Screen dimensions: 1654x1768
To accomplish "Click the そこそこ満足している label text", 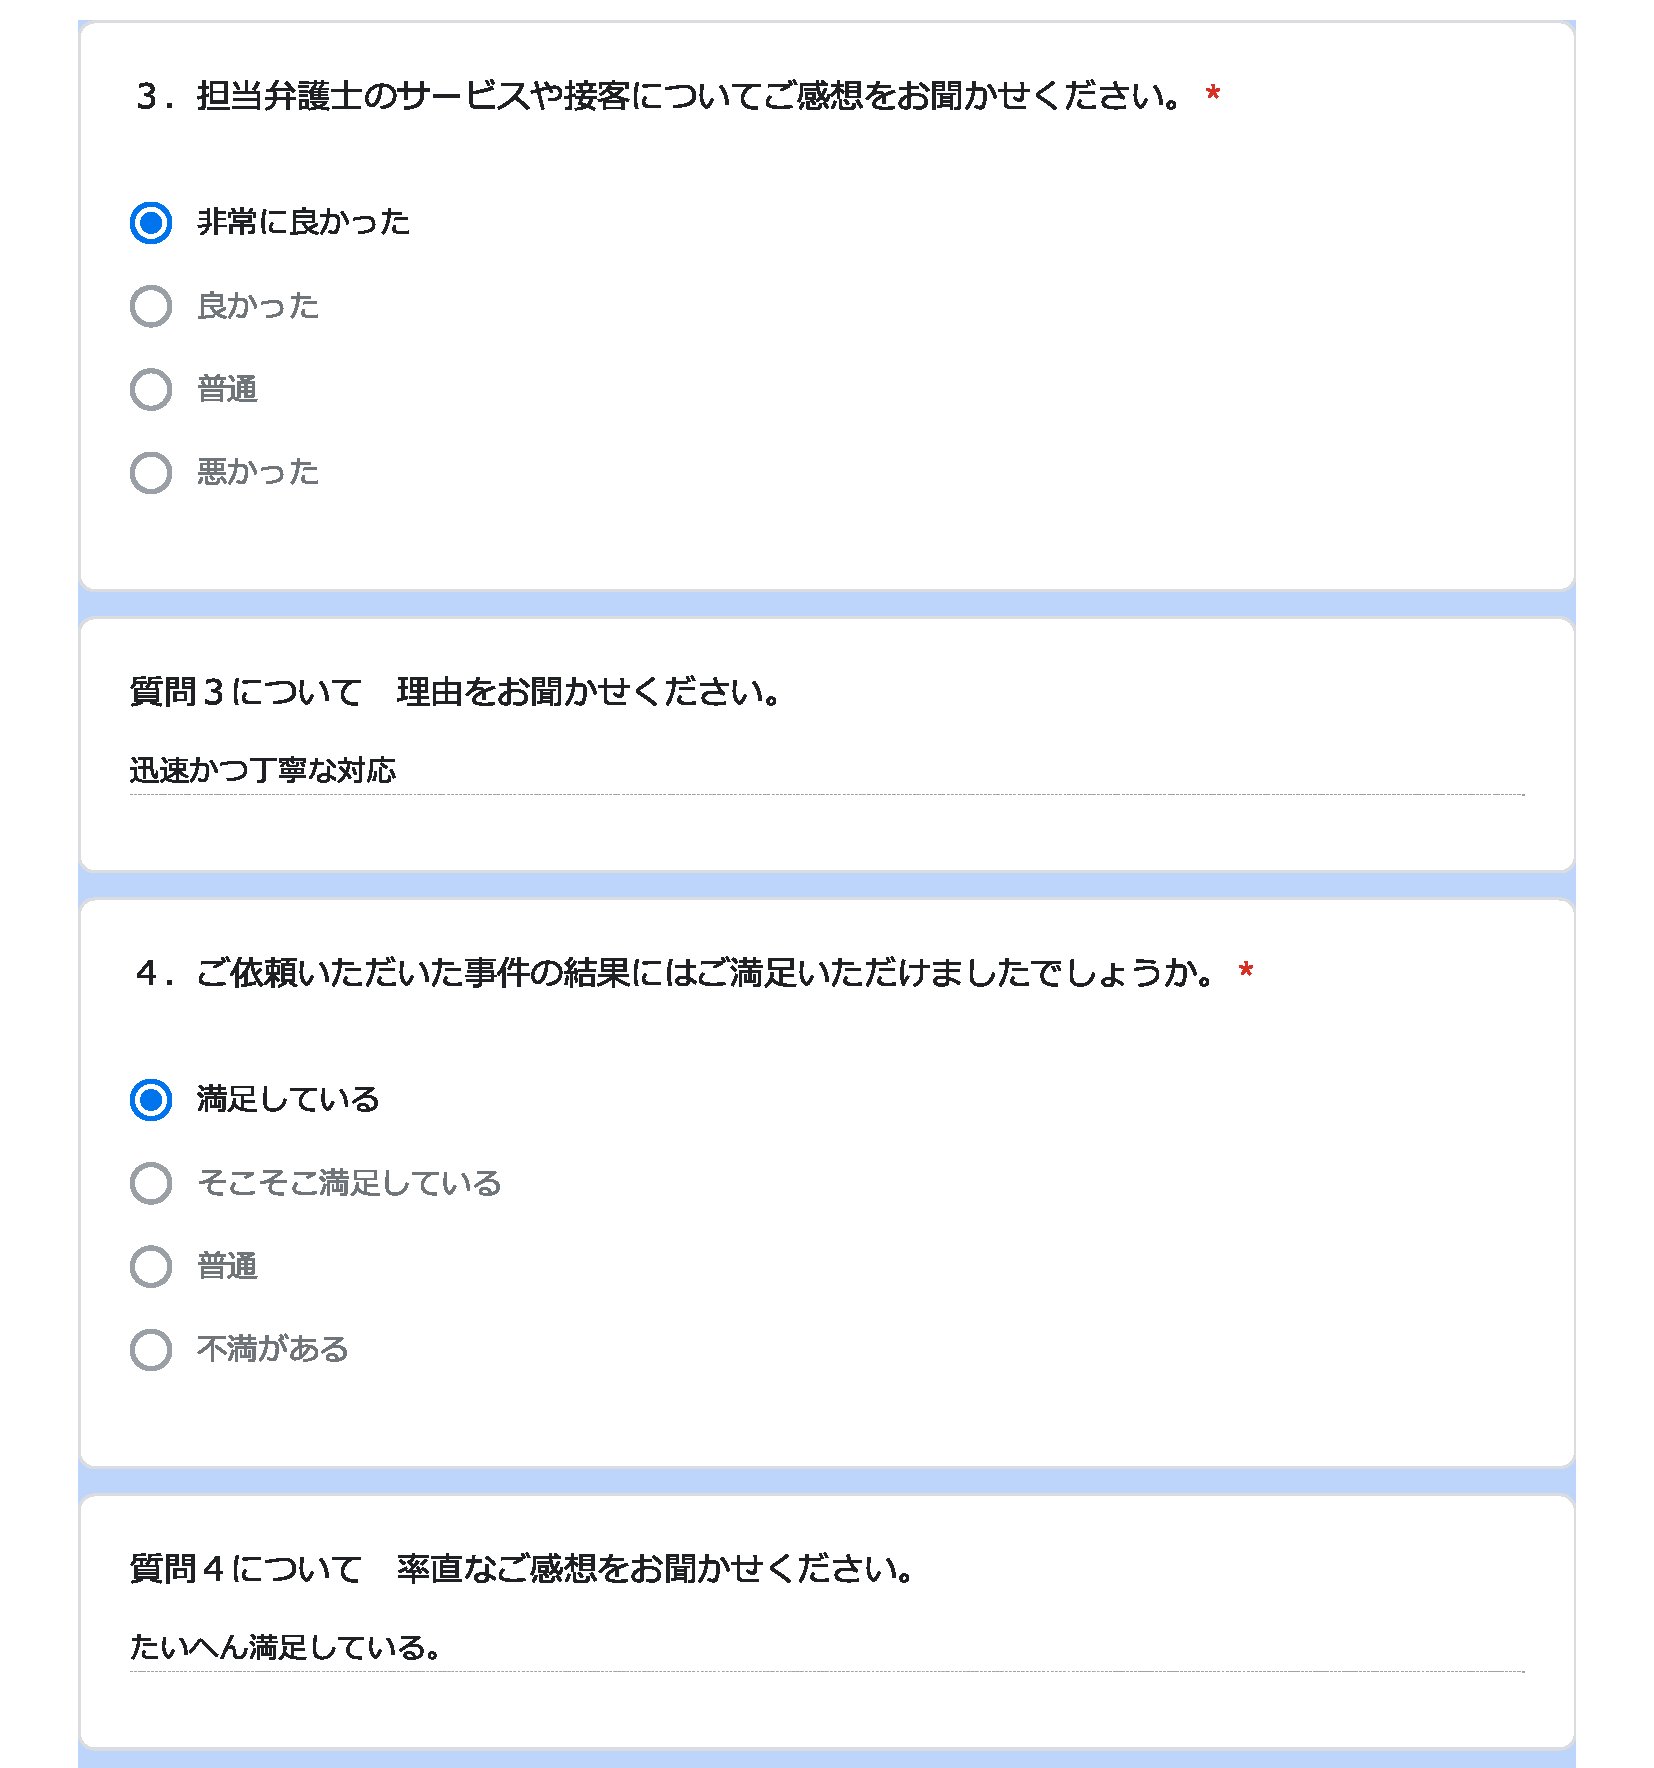I will (349, 1183).
